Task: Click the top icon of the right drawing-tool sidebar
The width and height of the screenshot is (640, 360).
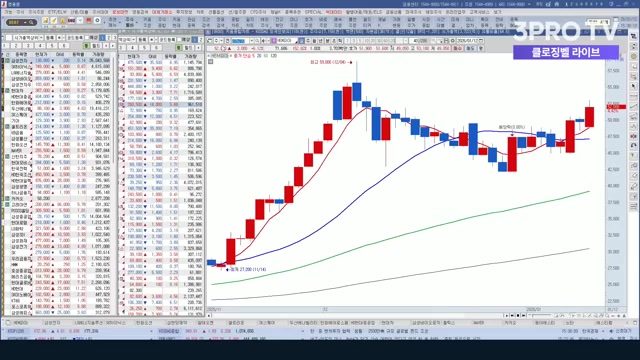Action: click(x=633, y=37)
